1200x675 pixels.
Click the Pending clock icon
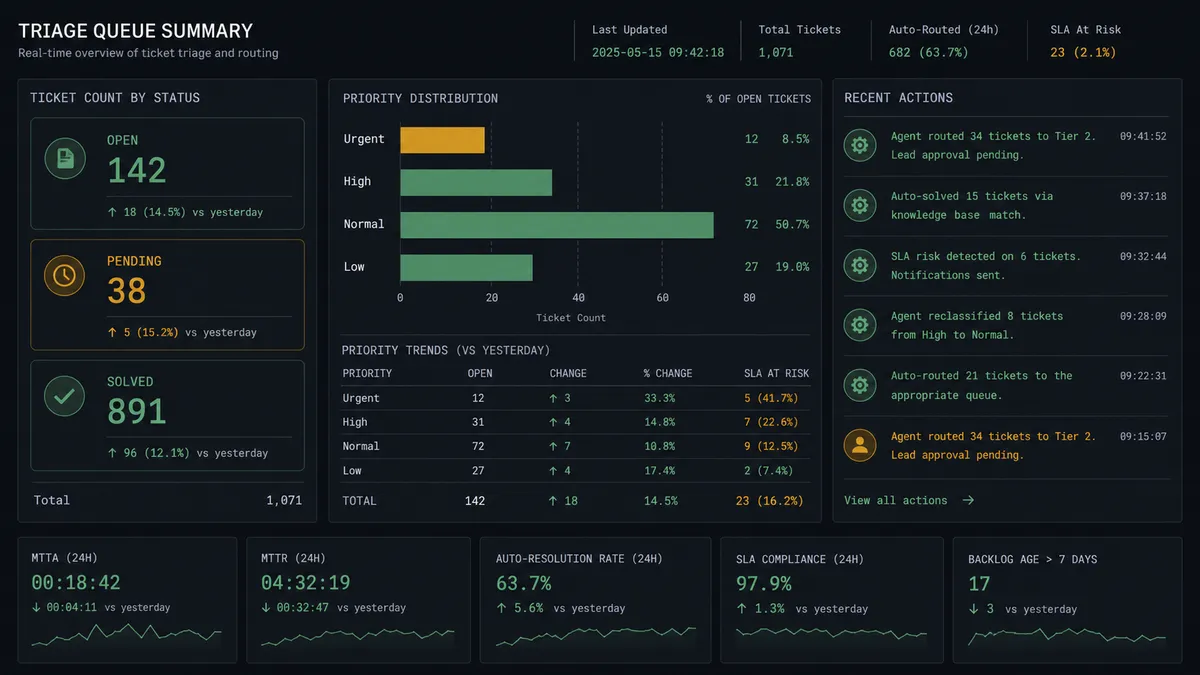point(65,275)
